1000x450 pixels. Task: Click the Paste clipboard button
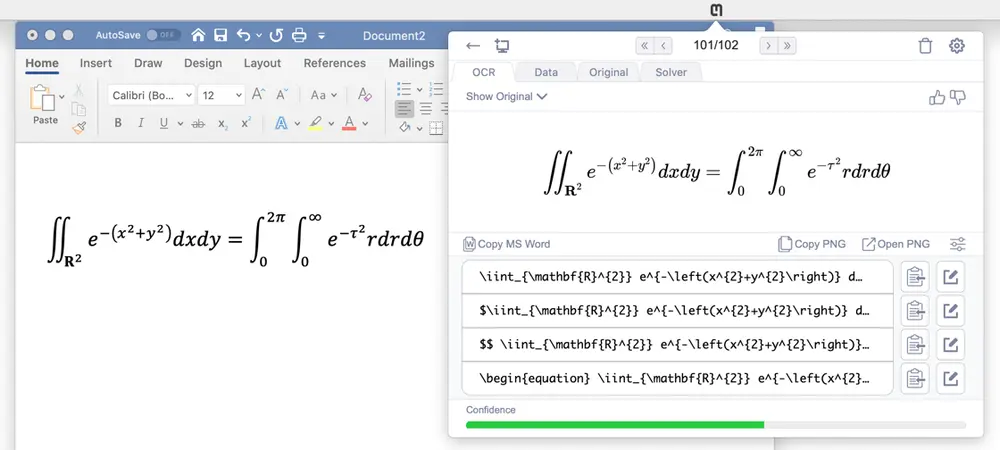(x=43, y=105)
